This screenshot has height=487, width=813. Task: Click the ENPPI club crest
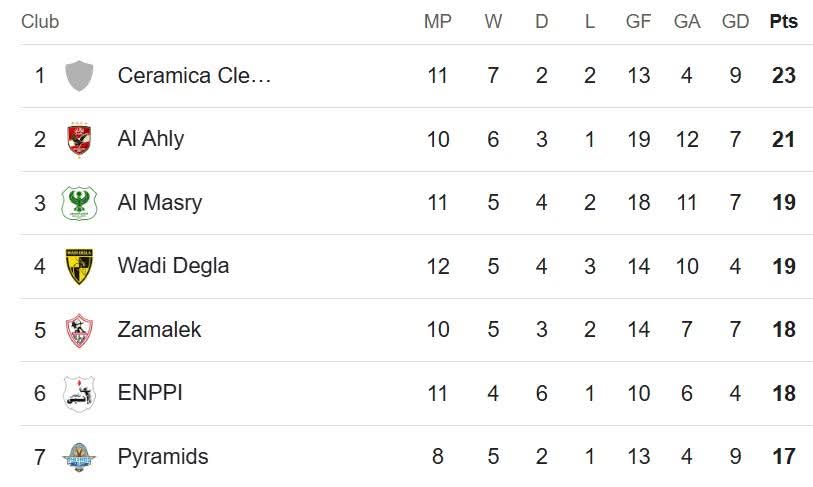(79, 393)
